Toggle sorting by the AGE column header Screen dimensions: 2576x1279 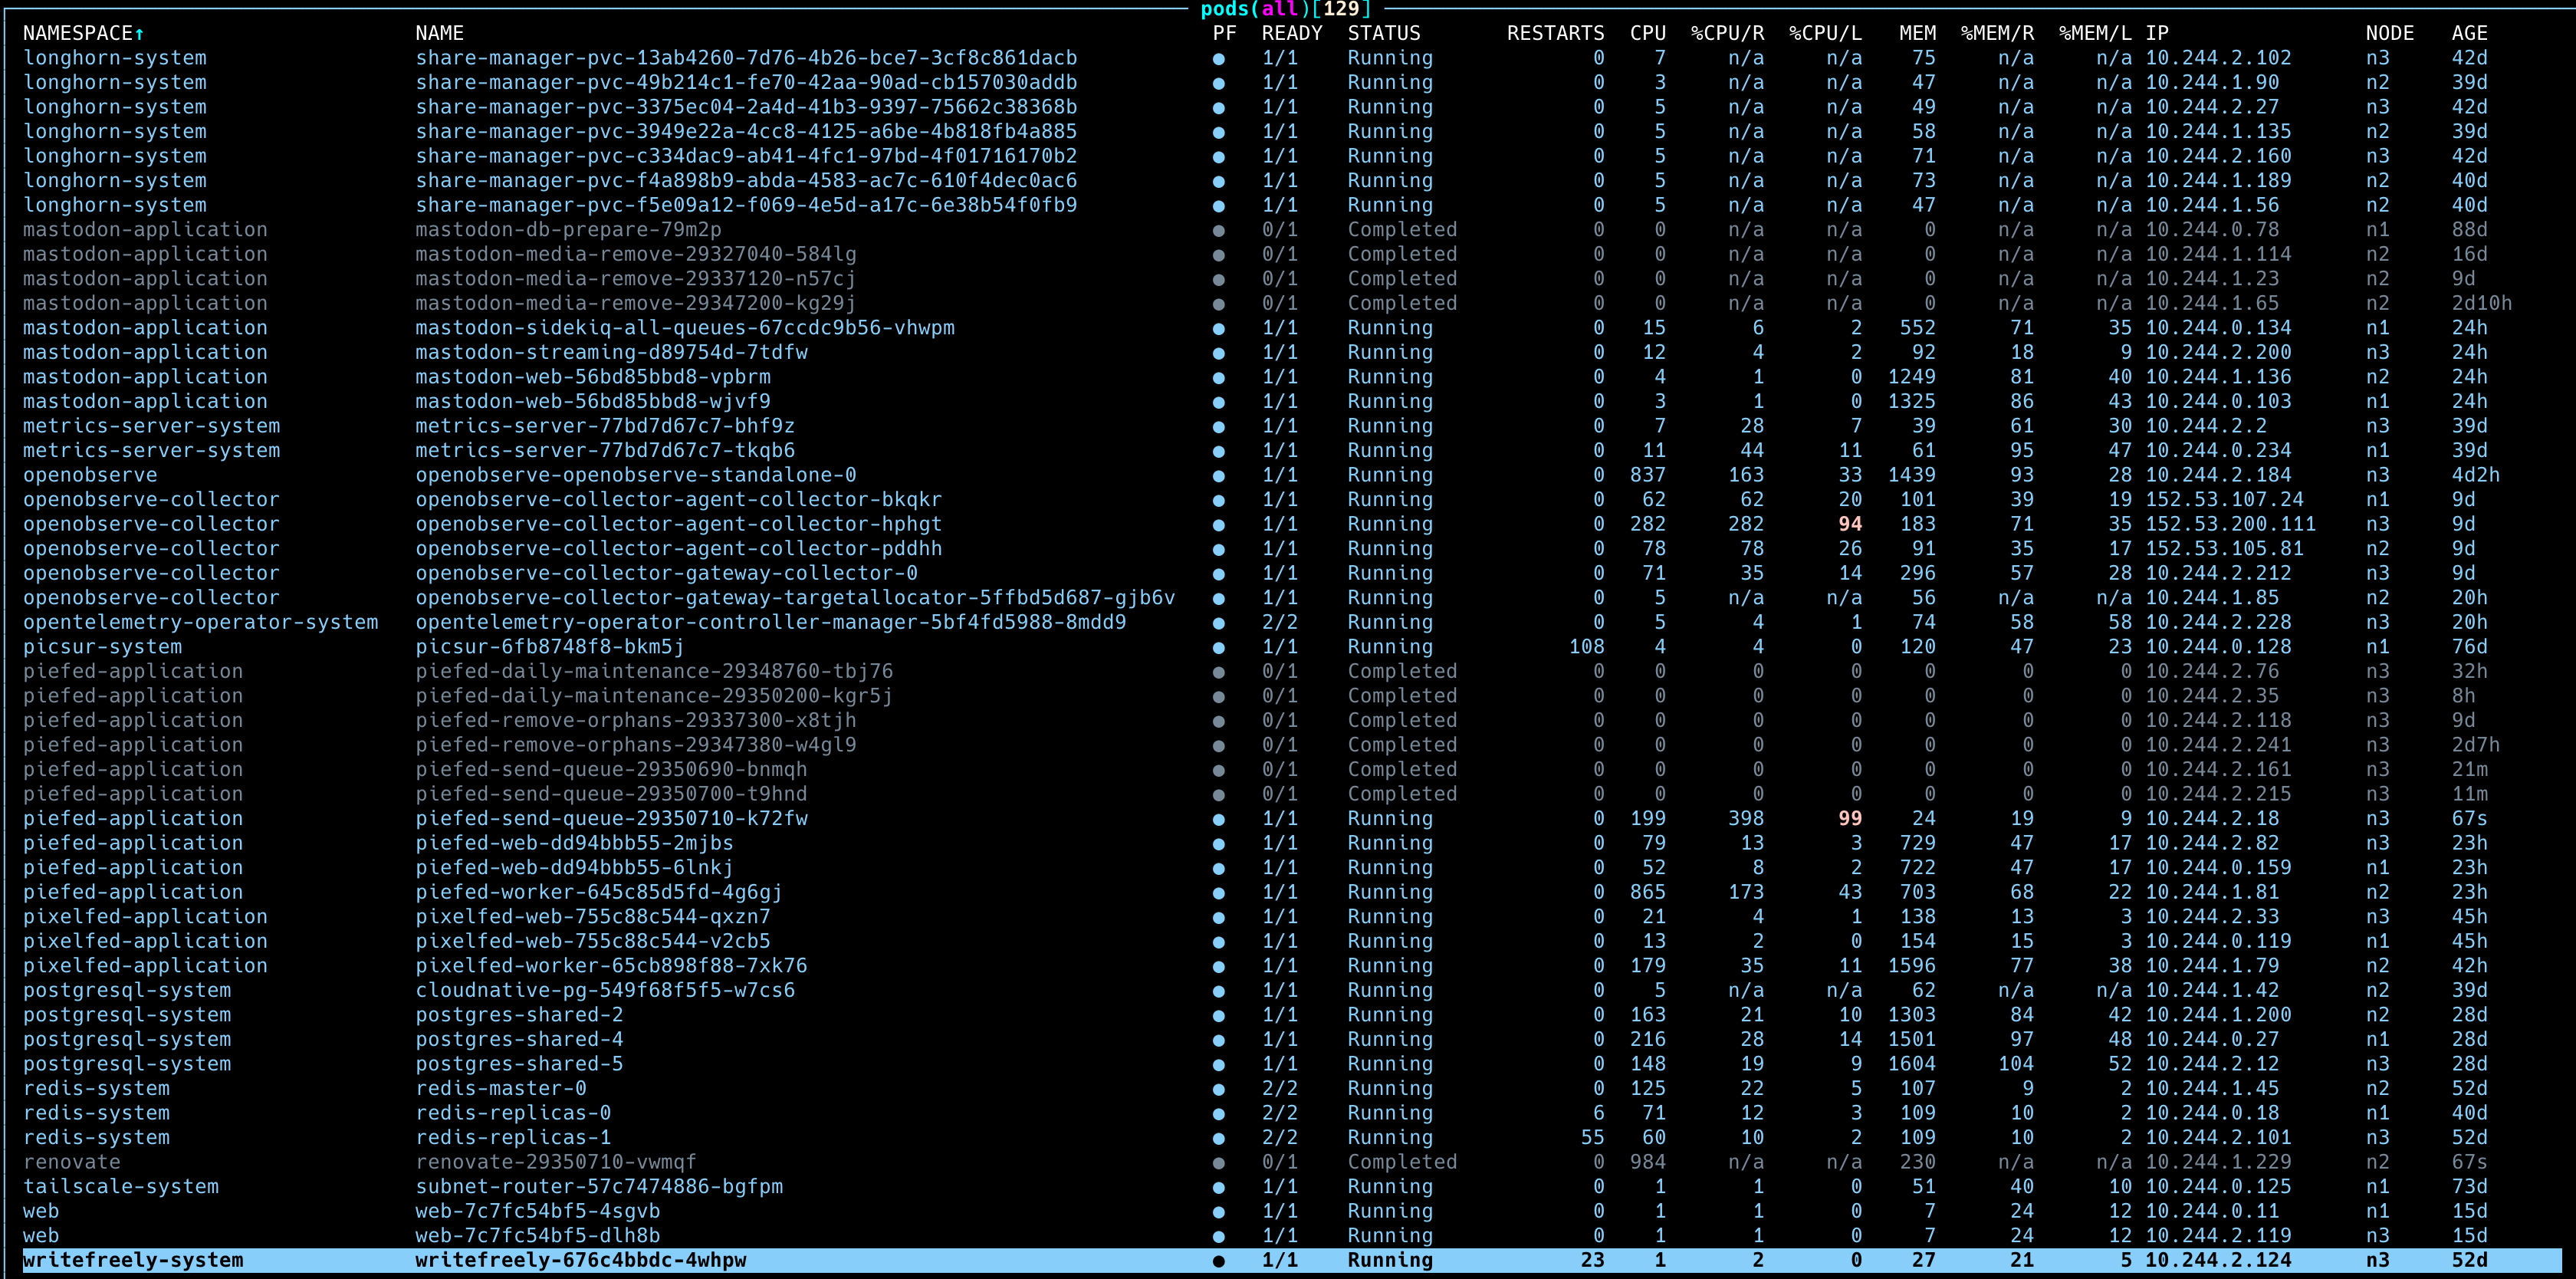point(2469,32)
